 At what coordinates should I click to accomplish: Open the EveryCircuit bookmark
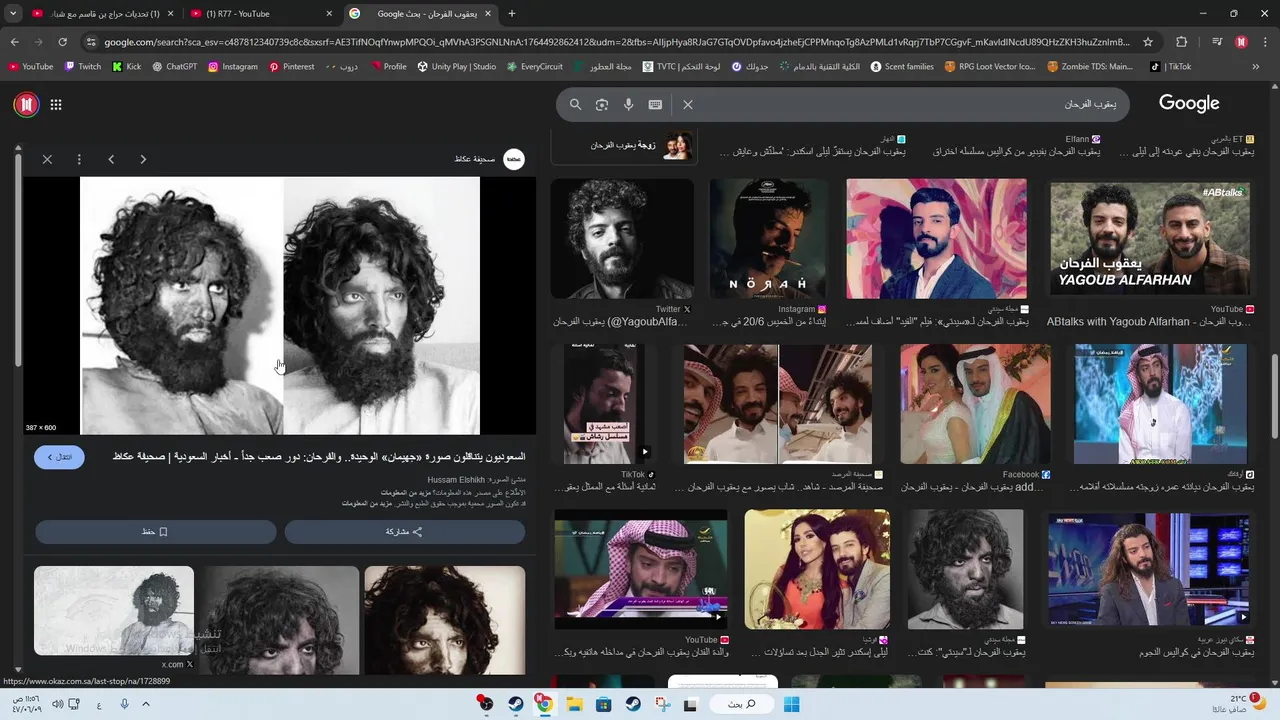click(535, 67)
